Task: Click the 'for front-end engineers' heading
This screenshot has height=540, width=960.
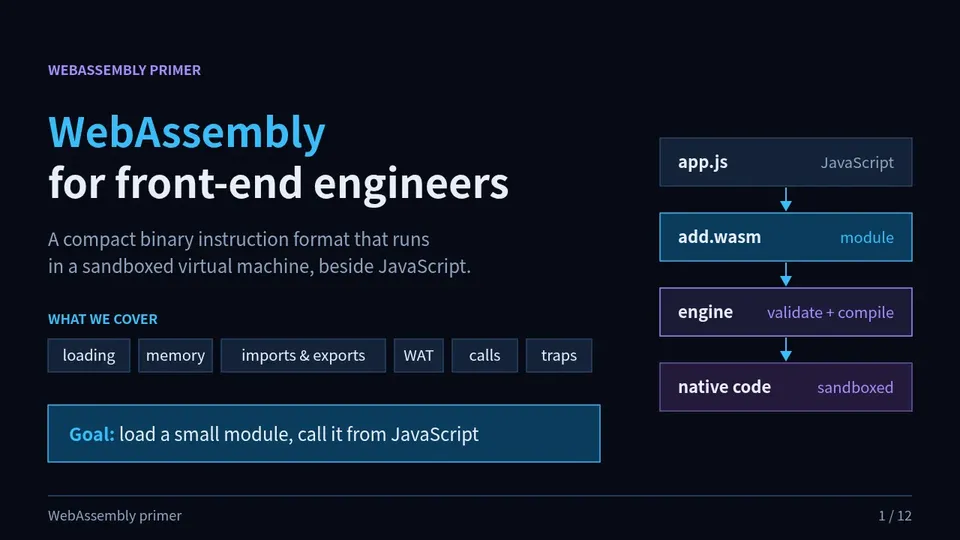Action: (279, 183)
